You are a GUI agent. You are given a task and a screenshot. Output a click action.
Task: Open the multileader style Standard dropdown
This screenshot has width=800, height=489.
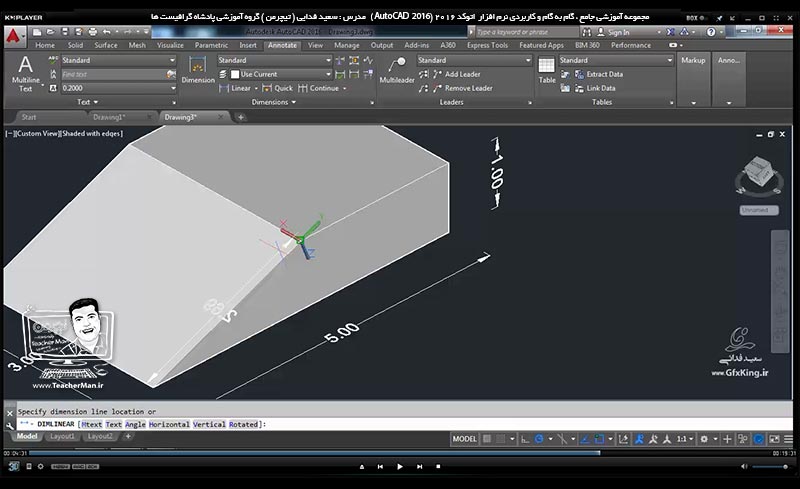(x=474, y=60)
